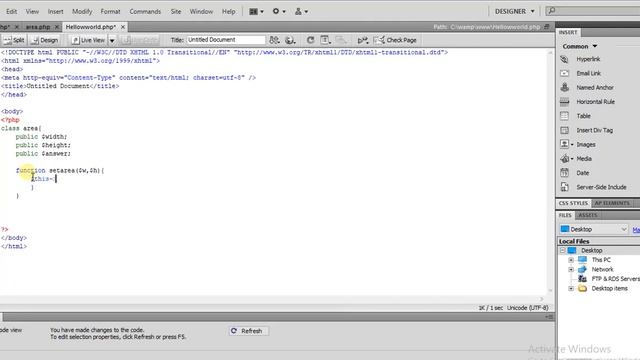Click the Validate Markup icon
This screenshot has width=640, height=360.
(362, 40)
